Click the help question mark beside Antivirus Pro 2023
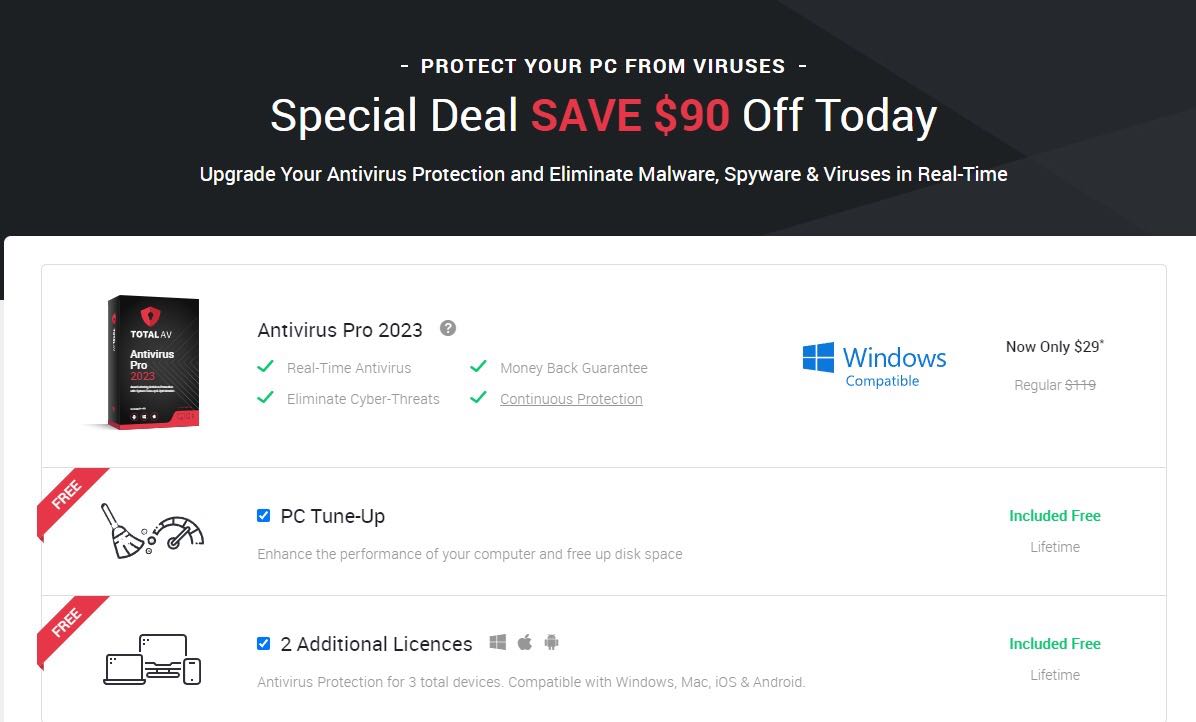The image size is (1196, 722). tap(448, 329)
